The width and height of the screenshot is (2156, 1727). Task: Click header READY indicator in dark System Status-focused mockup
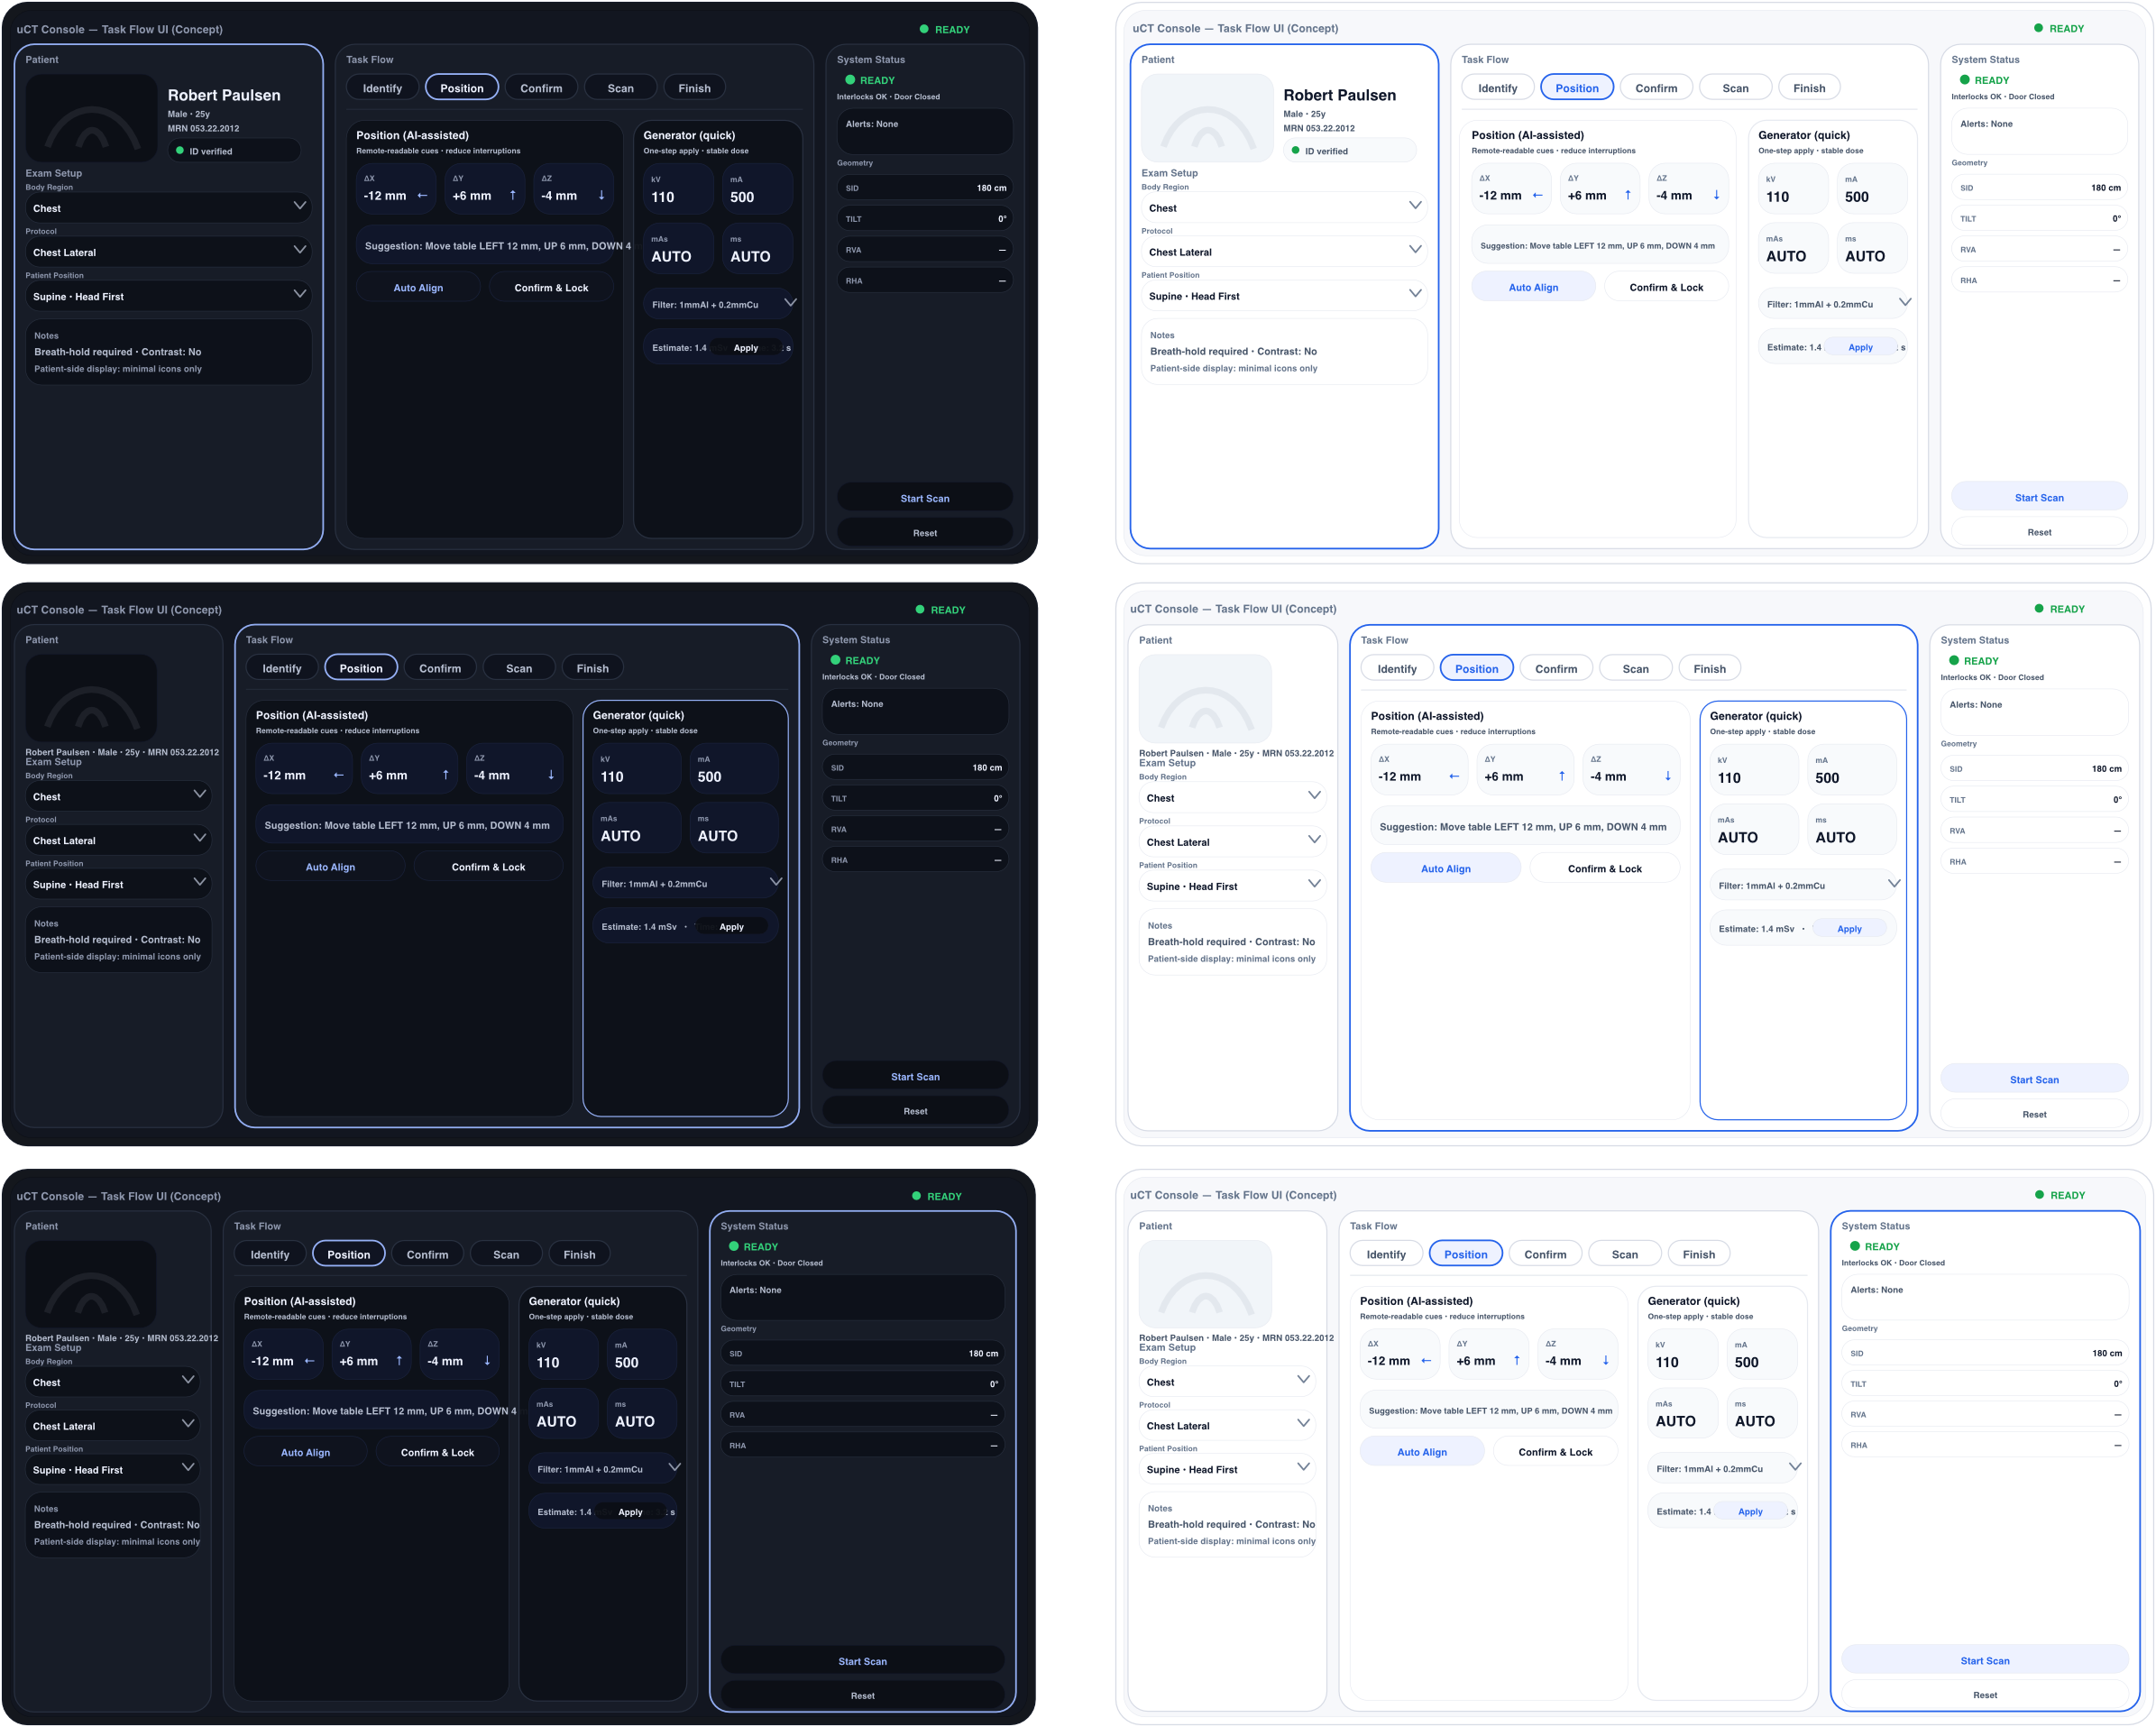(937, 1196)
